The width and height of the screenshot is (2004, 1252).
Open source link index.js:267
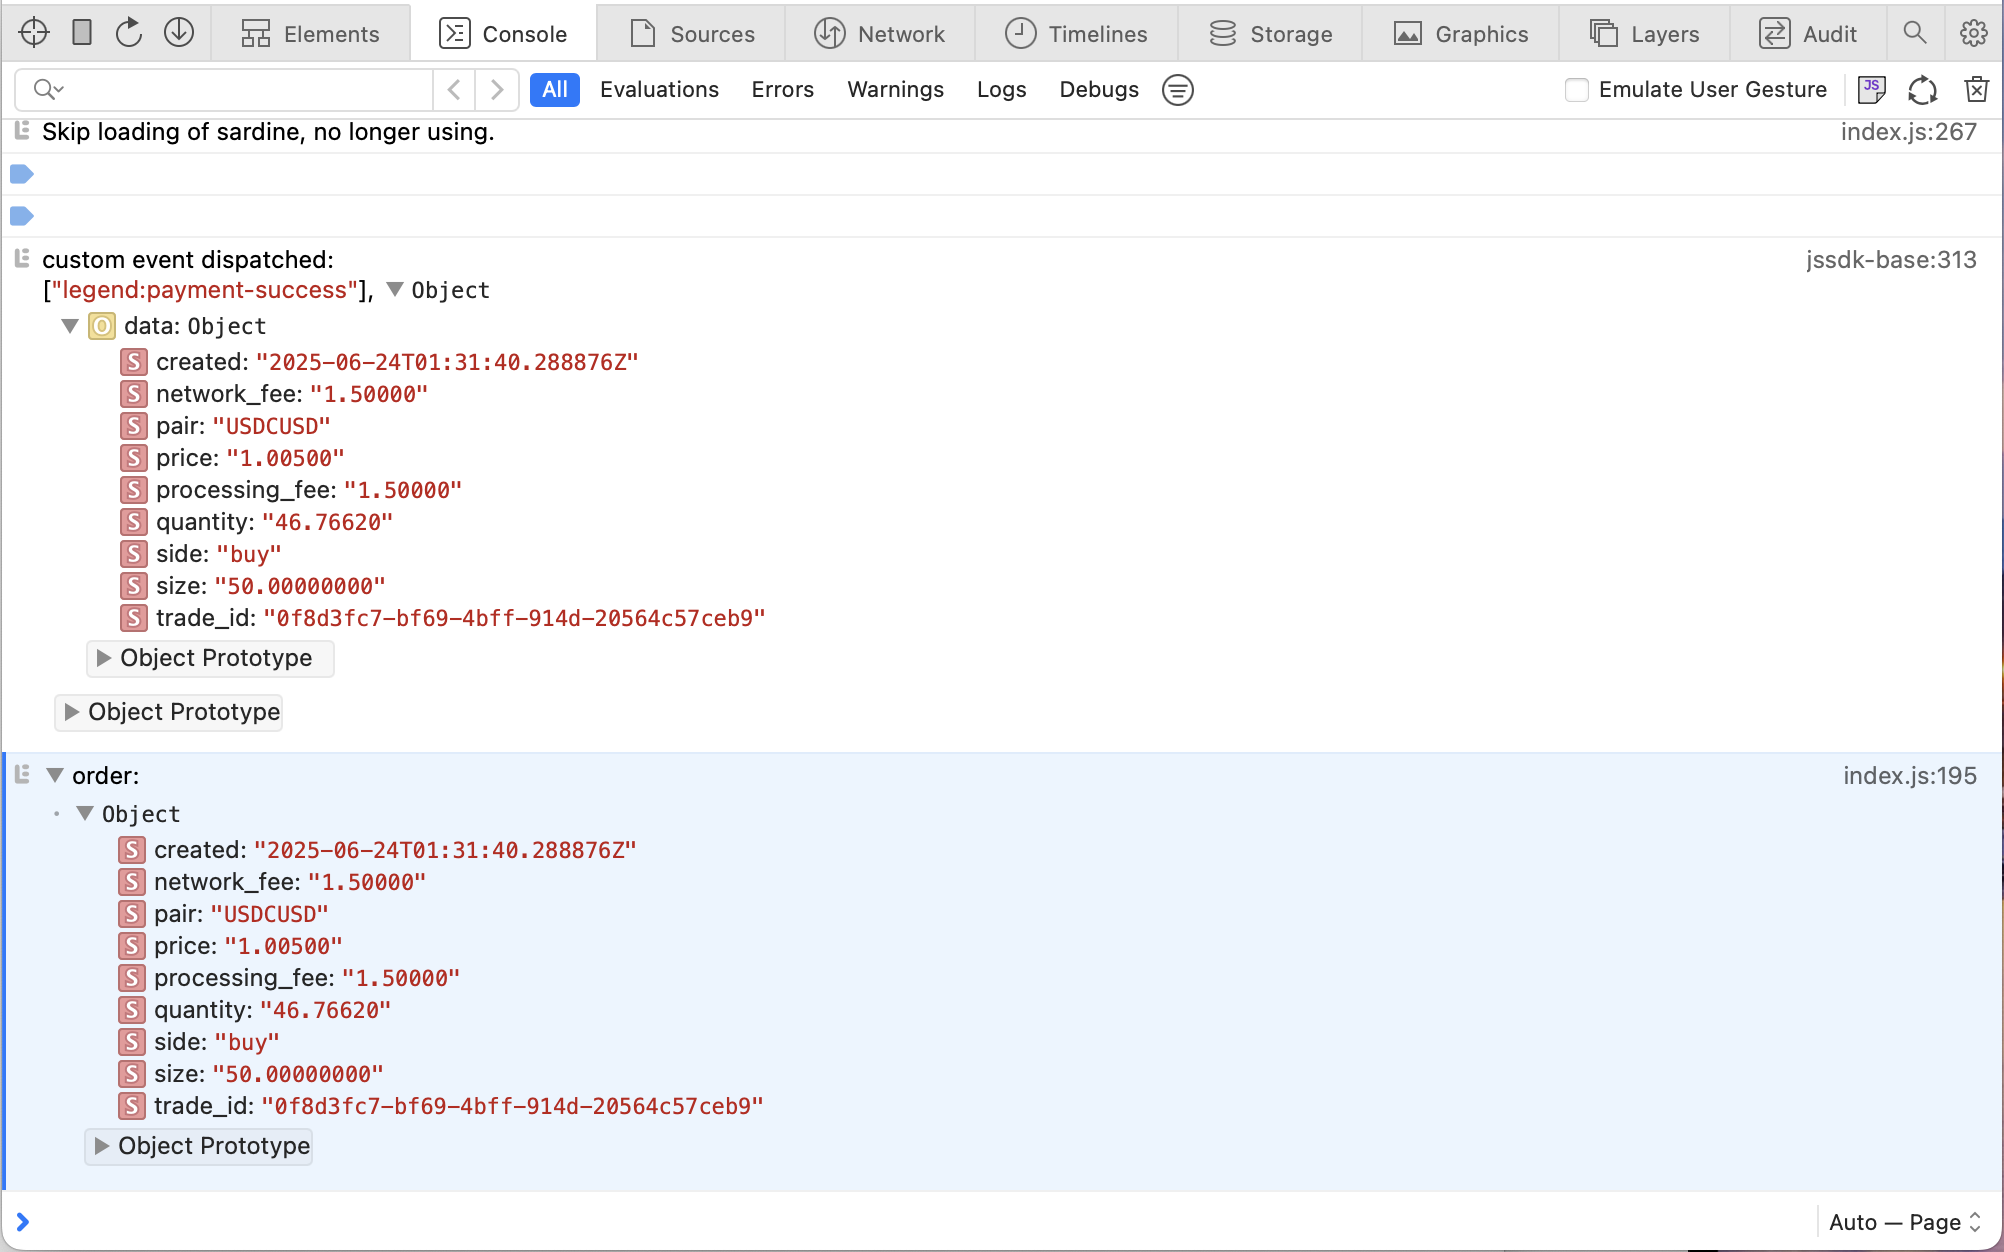1908,132
